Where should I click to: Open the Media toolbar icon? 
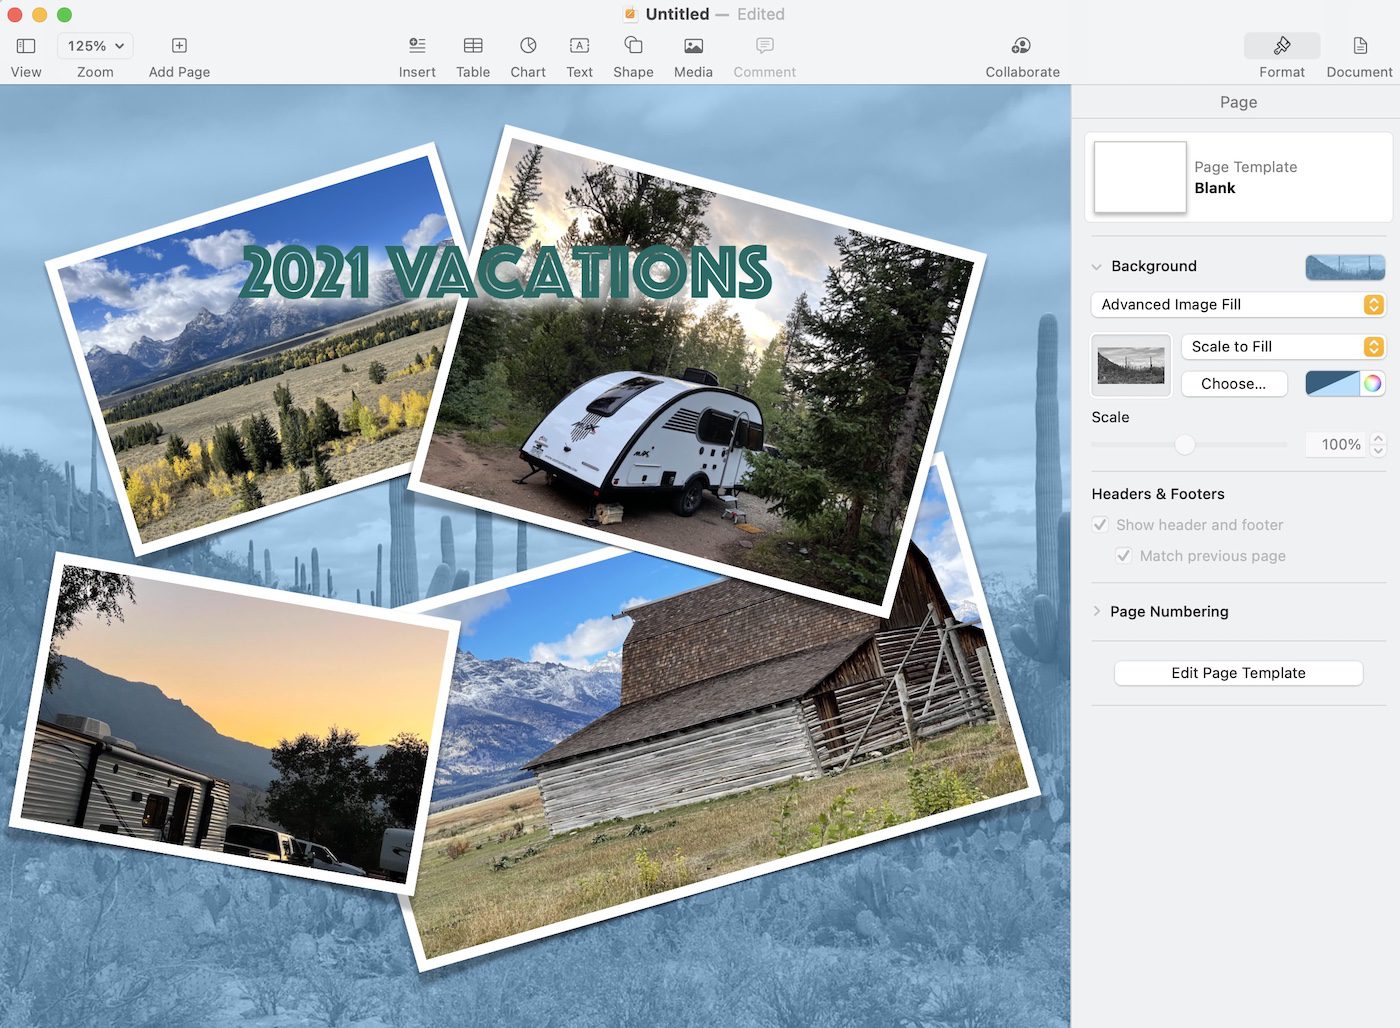click(693, 46)
